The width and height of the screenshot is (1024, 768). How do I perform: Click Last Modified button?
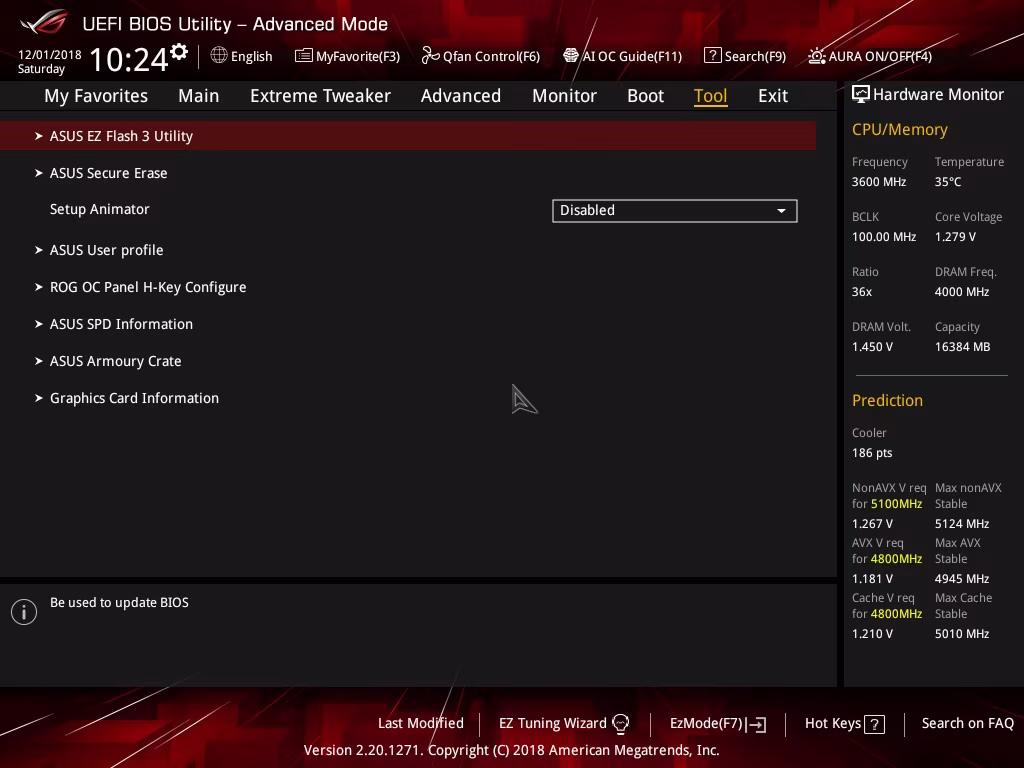click(x=421, y=724)
